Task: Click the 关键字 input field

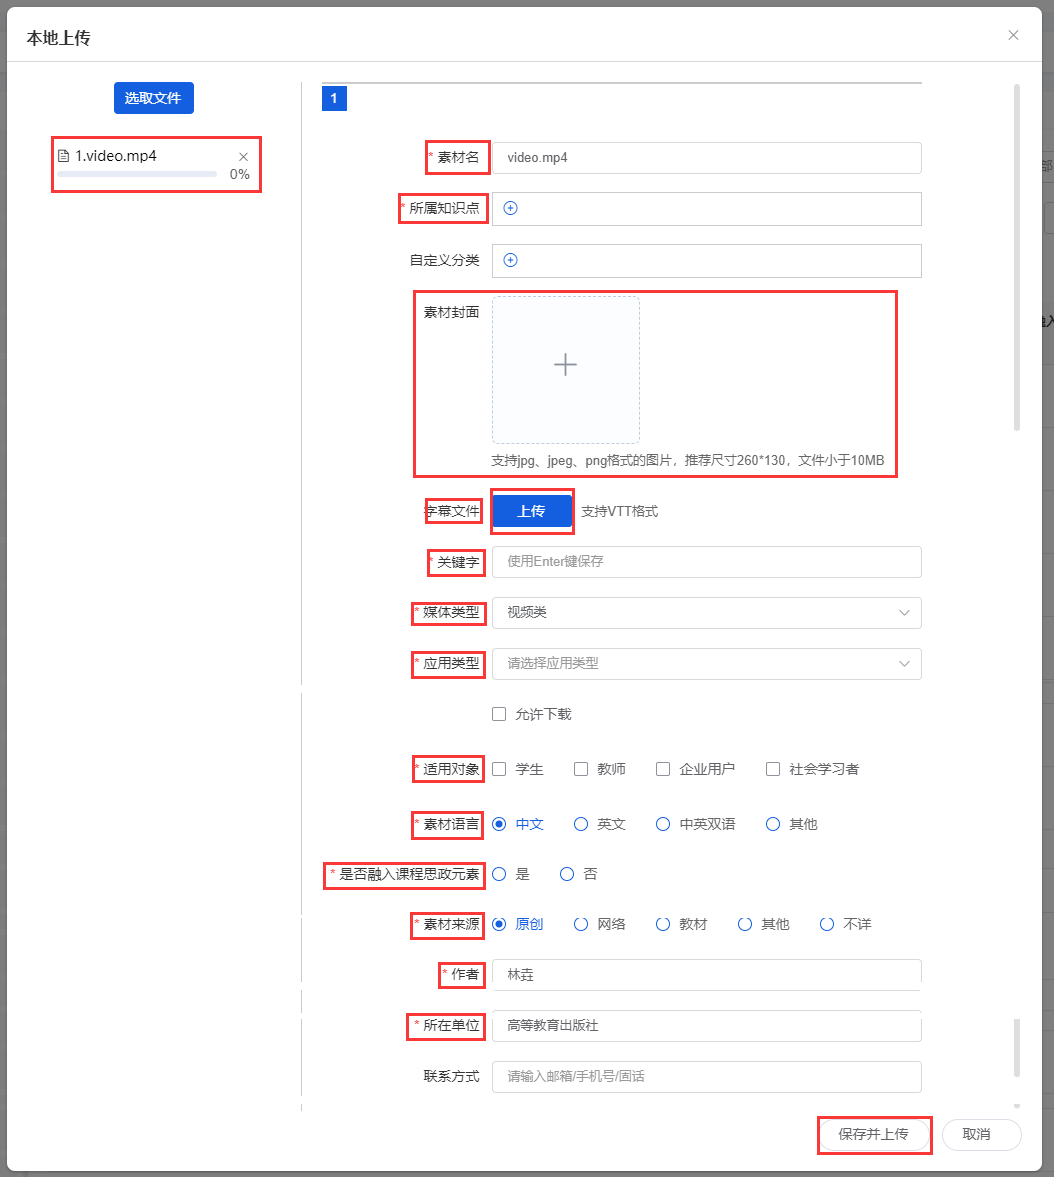Action: tap(706, 562)
